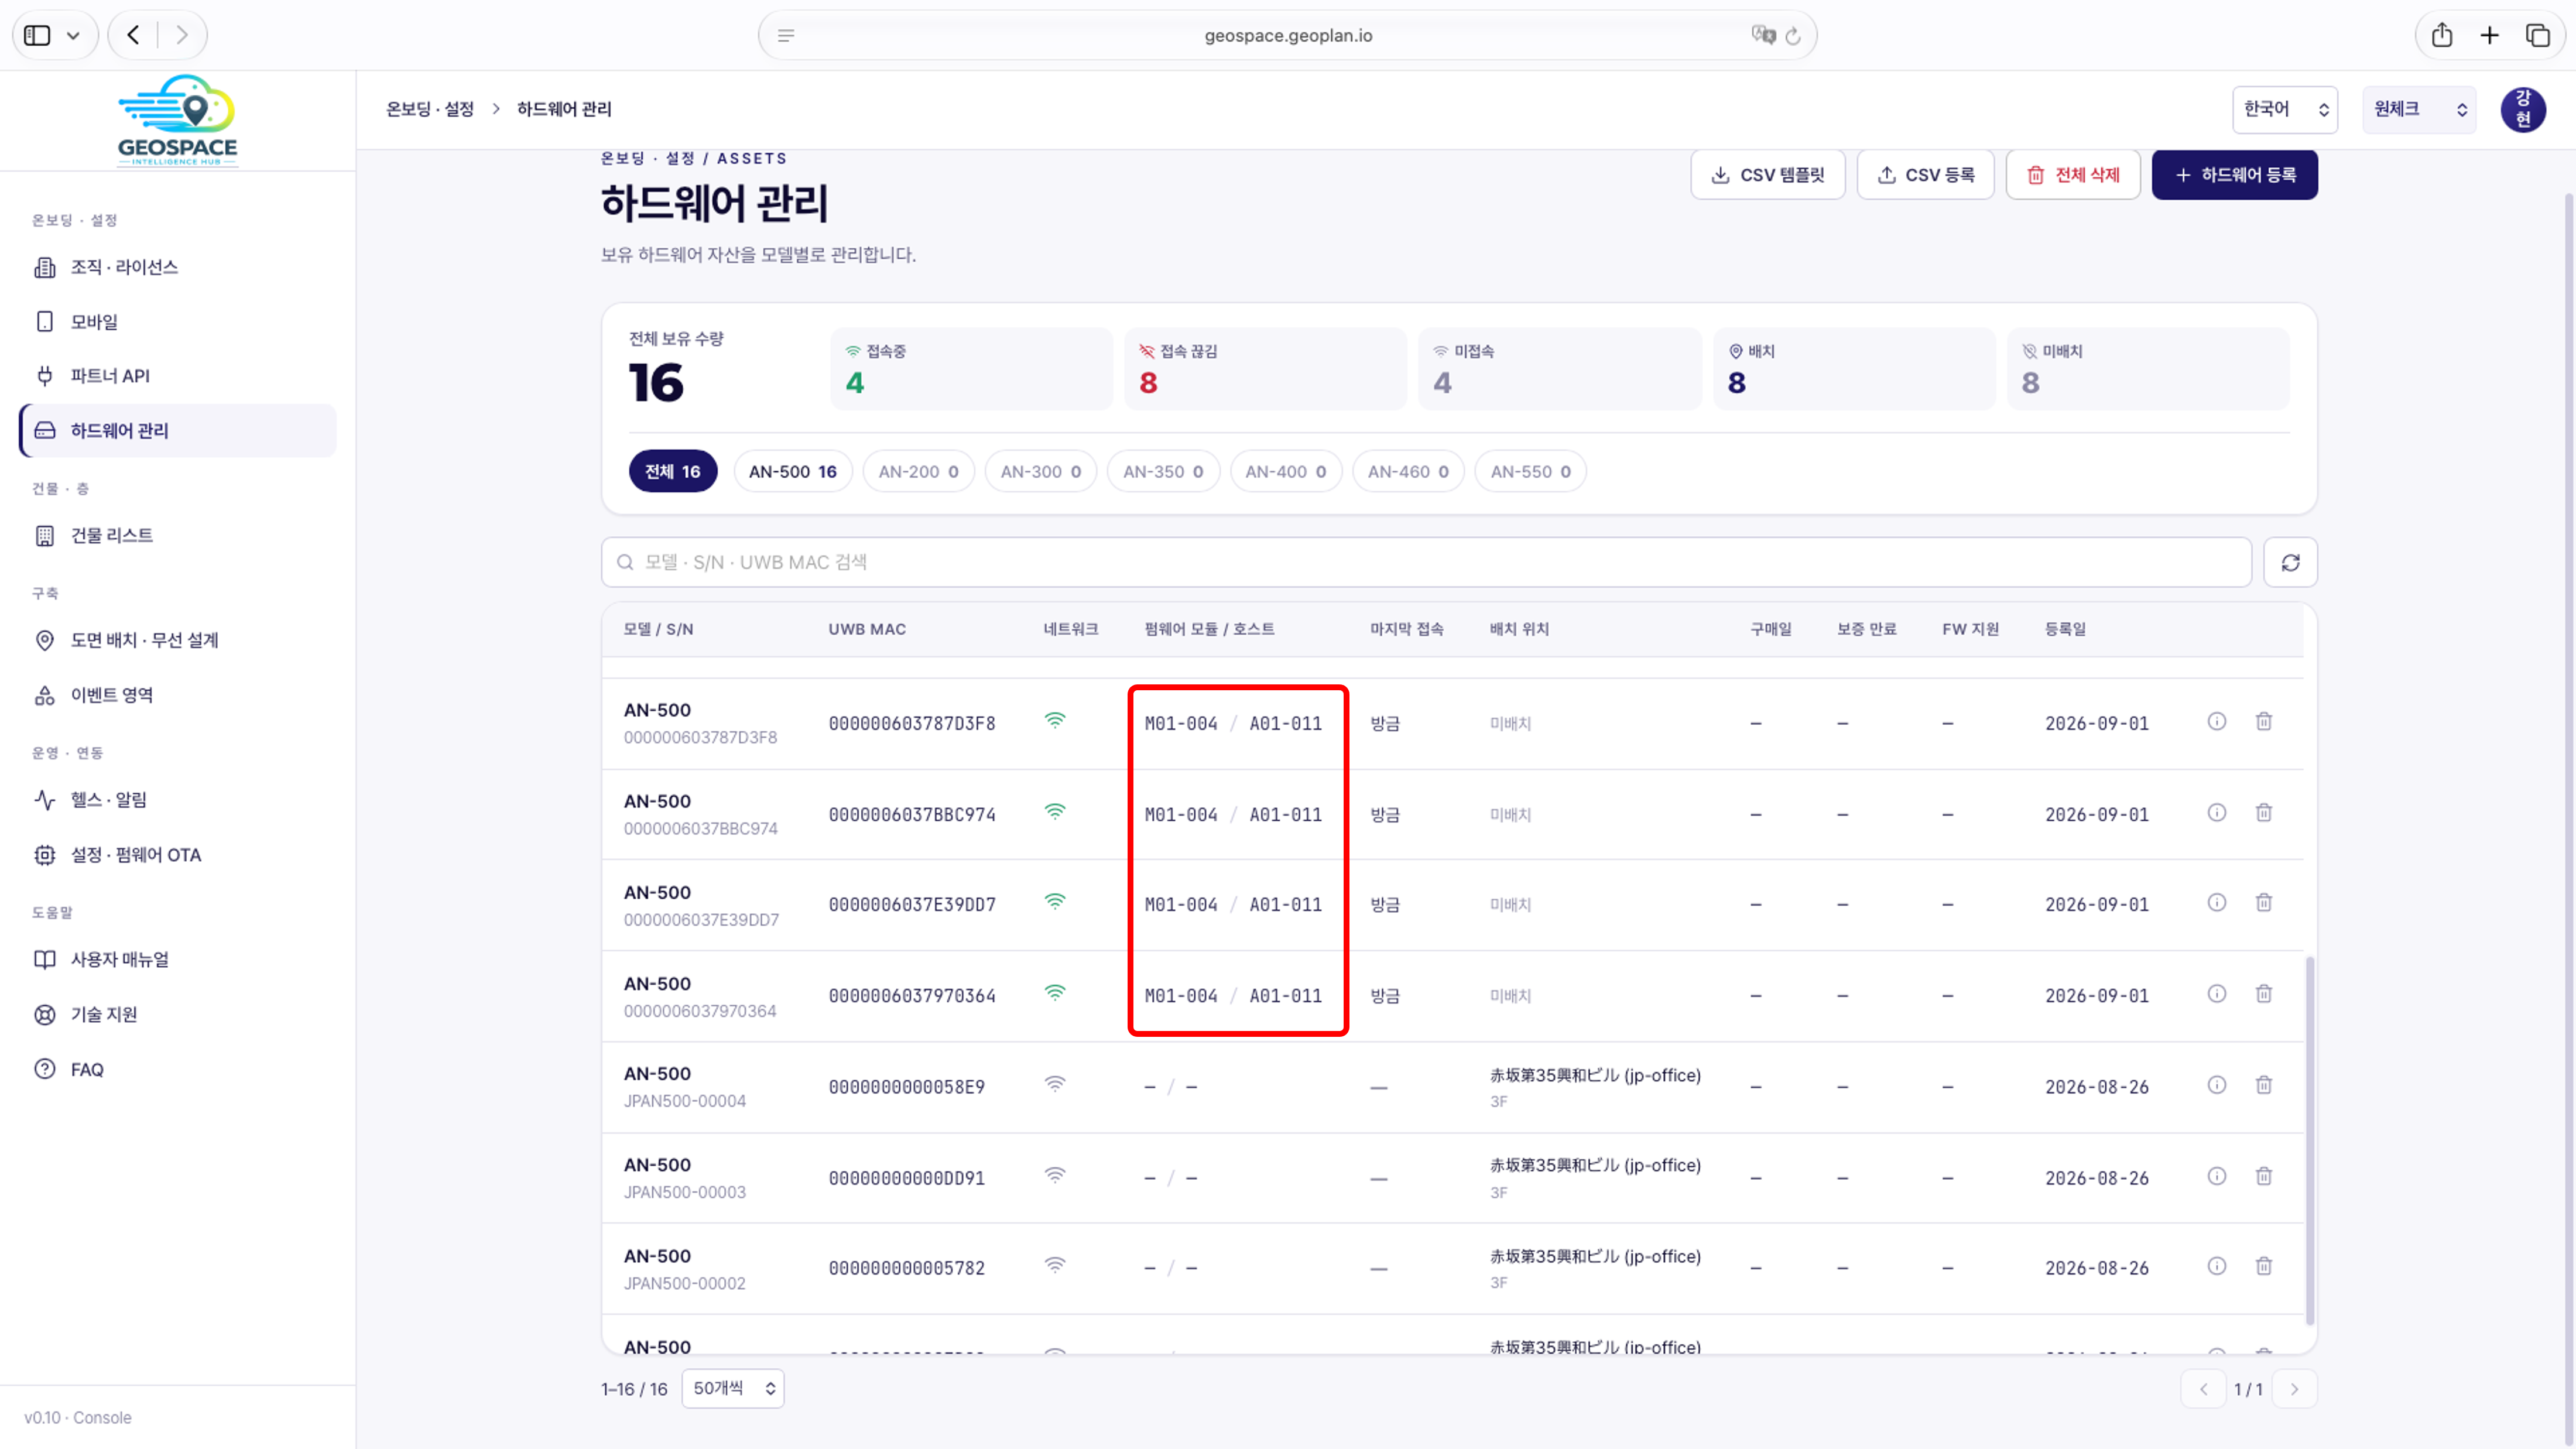Show info for device 0000006037E39DD7
The height and width of the screenshot is (1449, 2576).
point(2217,903)
